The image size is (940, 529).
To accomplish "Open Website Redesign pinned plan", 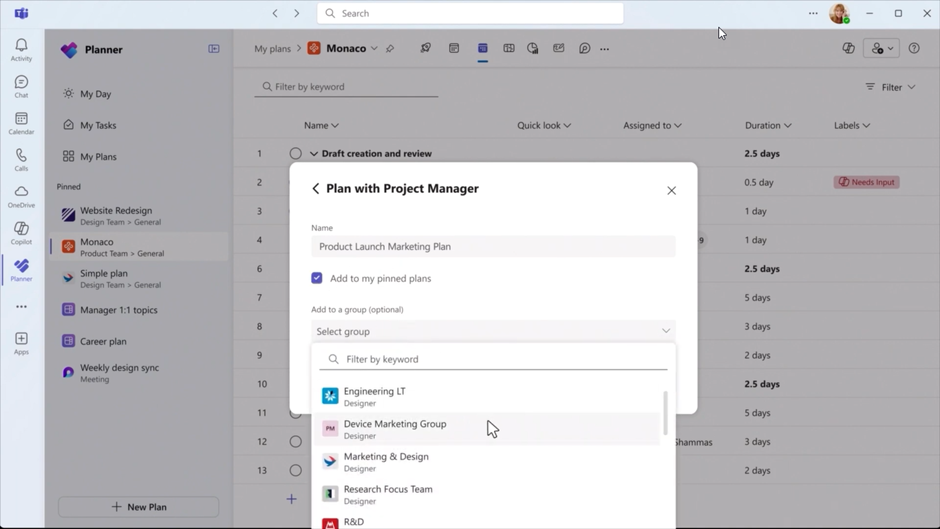I will 139,216.
